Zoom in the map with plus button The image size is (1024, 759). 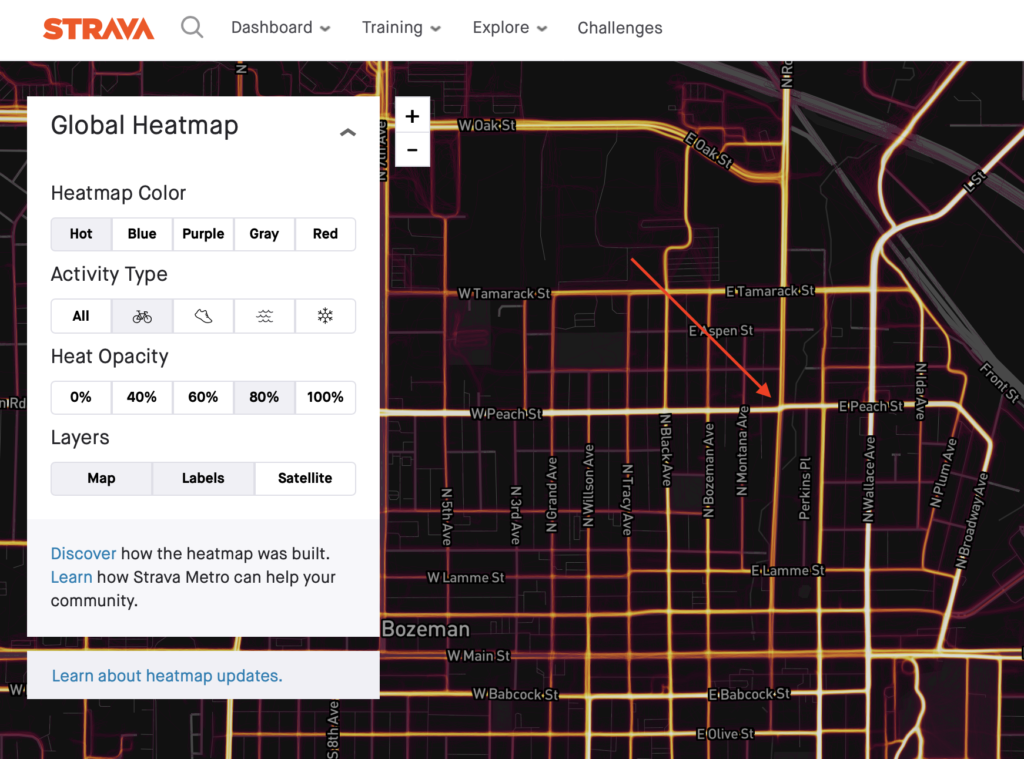click(412, 116)
